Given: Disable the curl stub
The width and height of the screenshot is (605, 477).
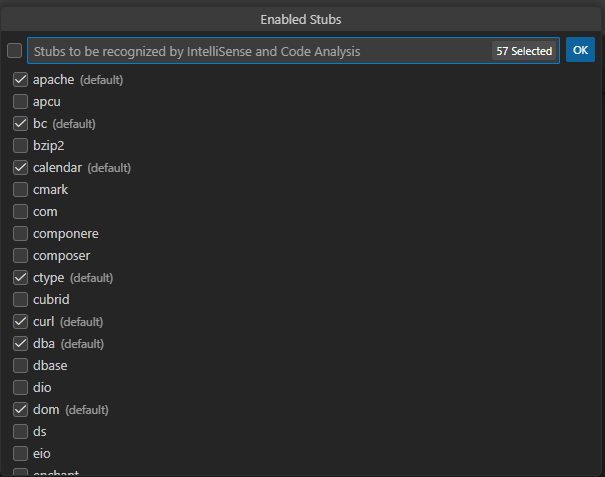Looking at the screenshot, I should click(x=20, y=321).
